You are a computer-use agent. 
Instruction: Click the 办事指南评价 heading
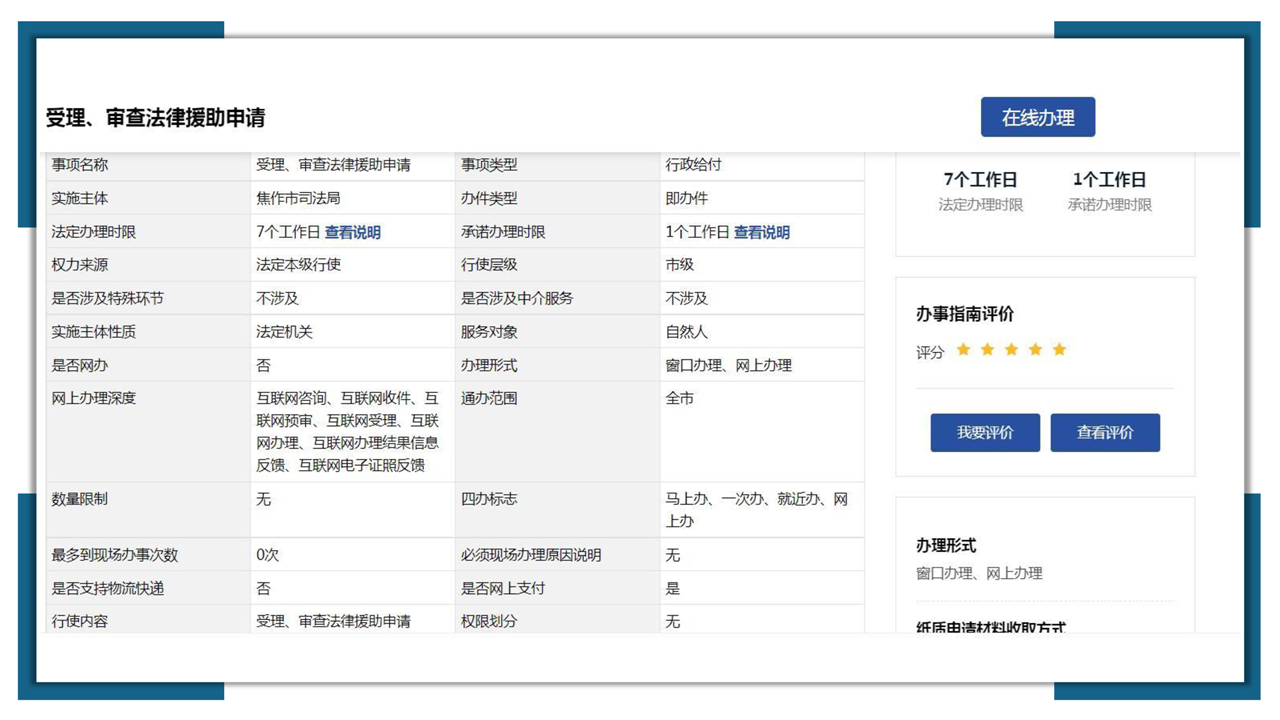click(965, 314)
